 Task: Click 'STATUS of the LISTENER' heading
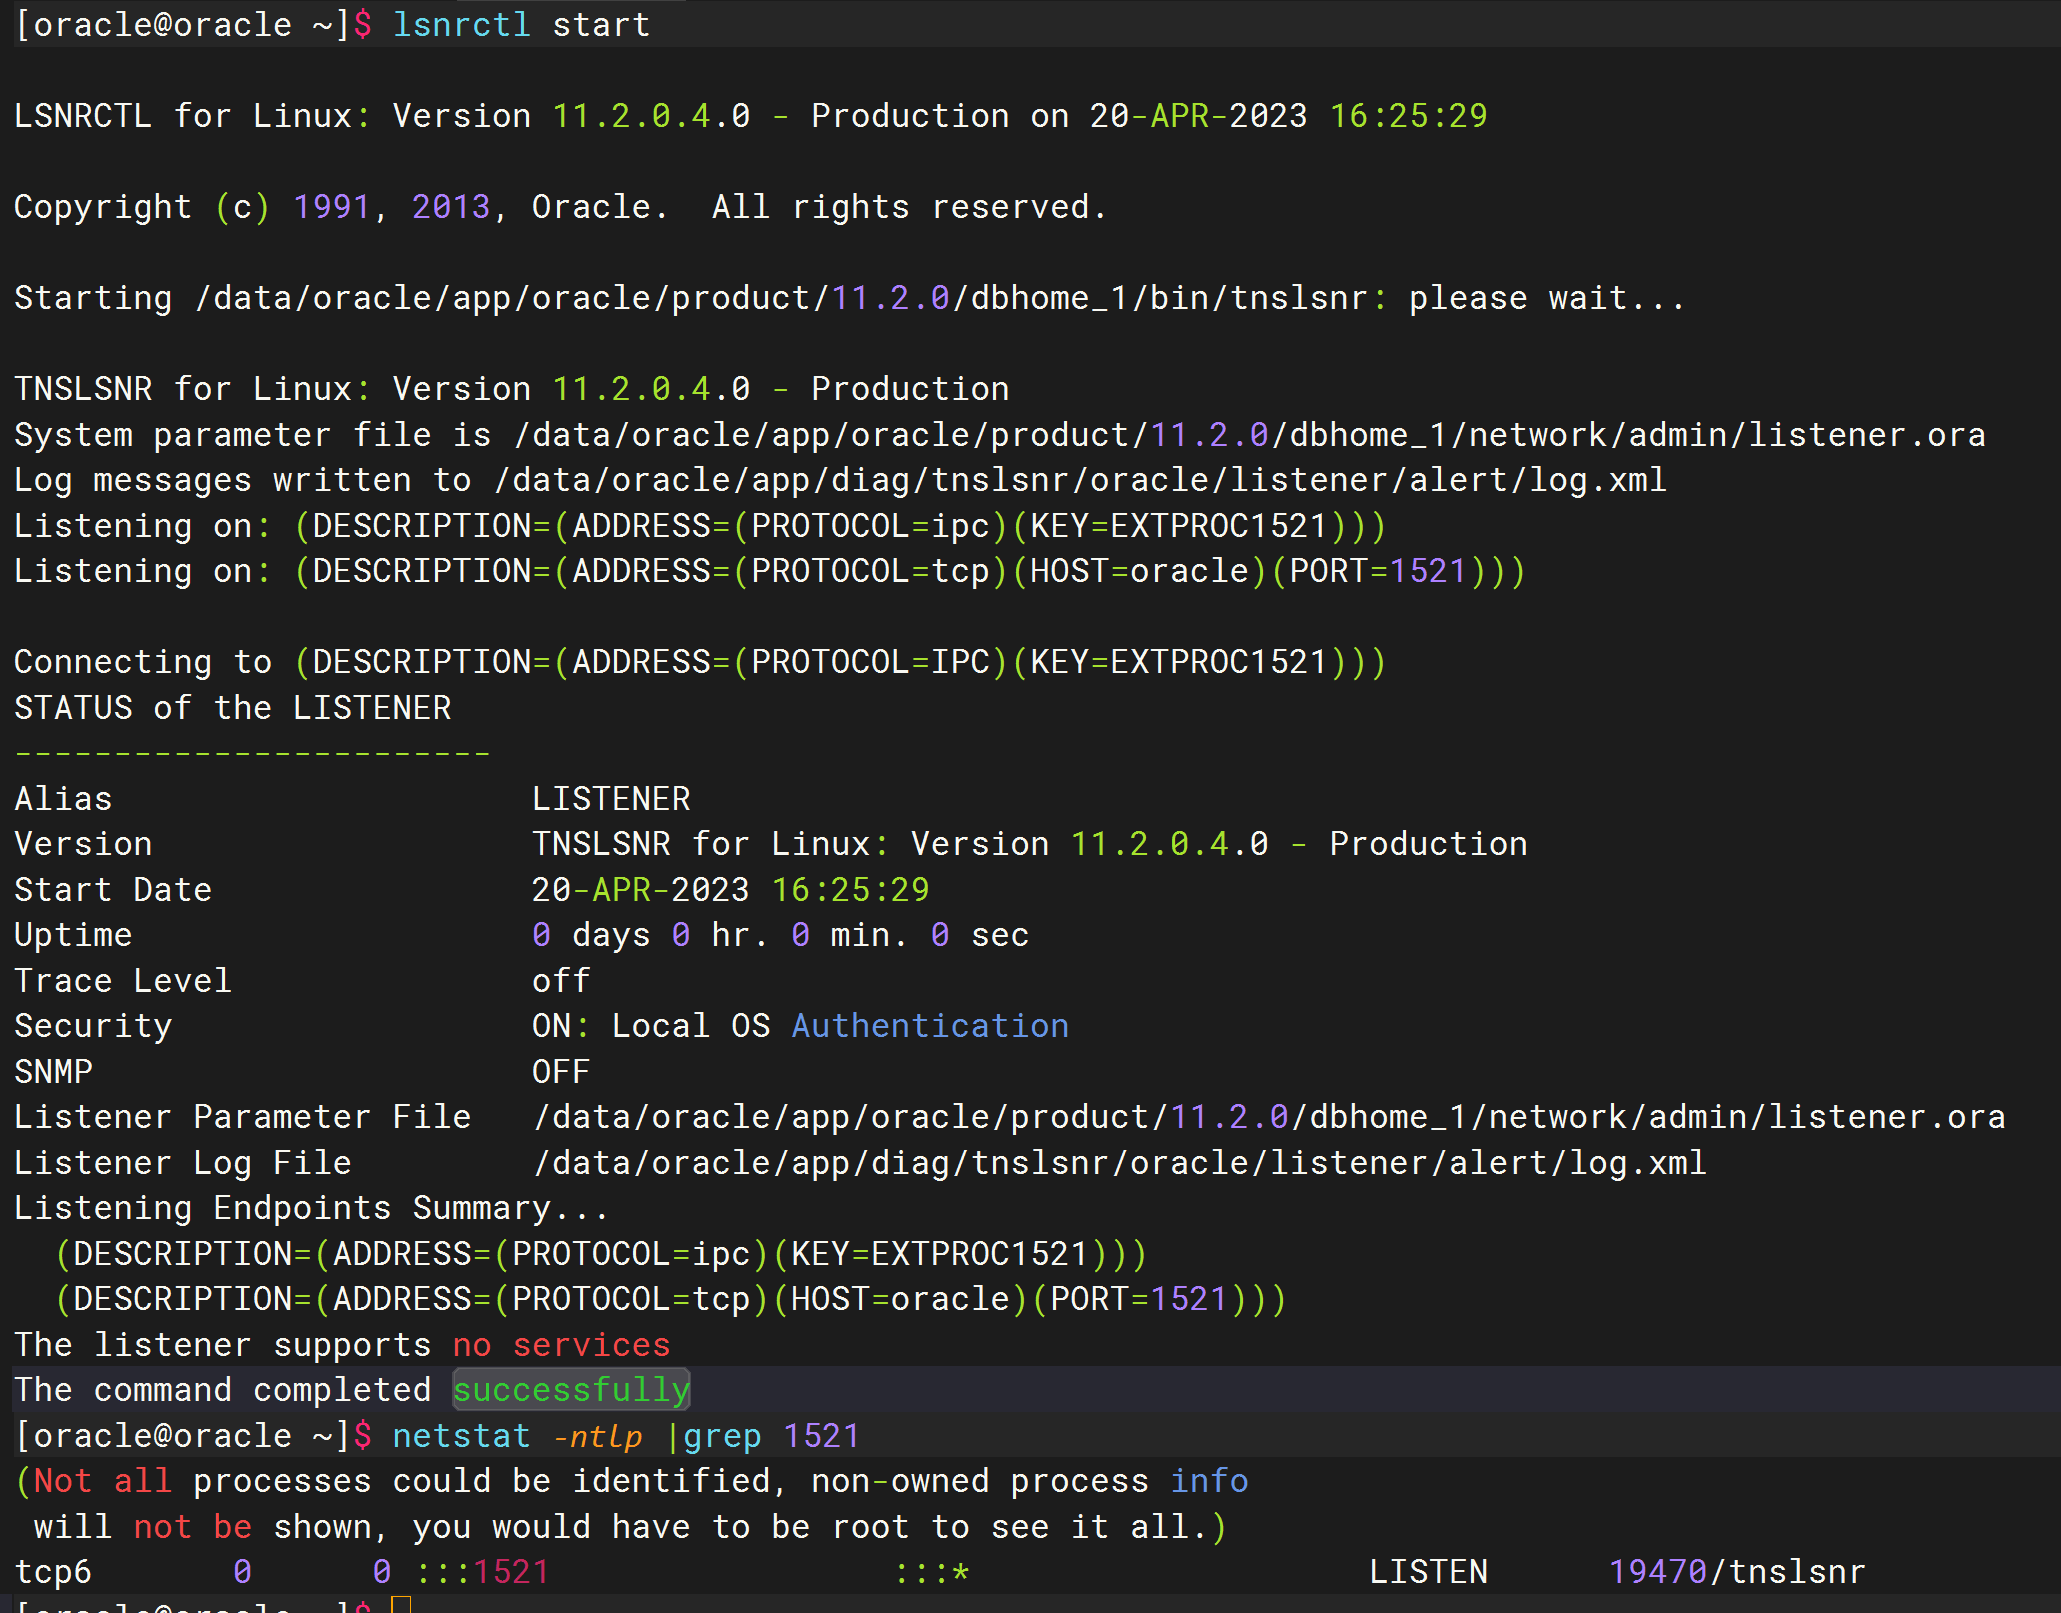pyautogui.click(x=233, y=708)
